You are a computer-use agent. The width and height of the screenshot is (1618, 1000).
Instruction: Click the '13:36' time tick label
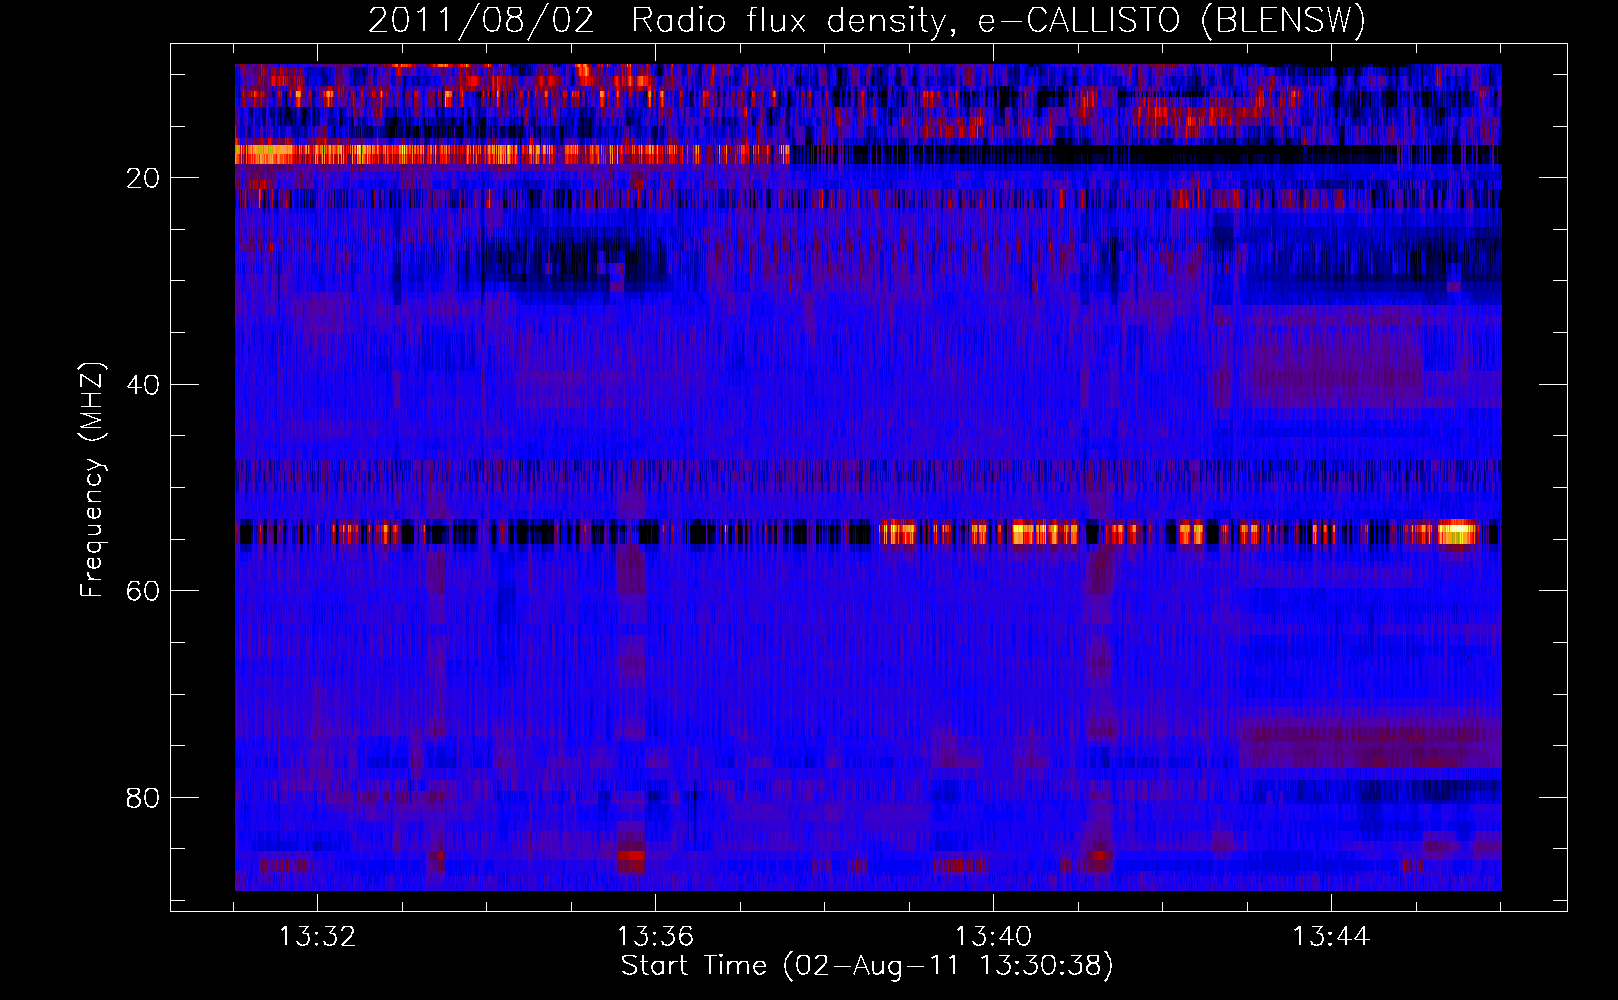pyautogui.click(x=655, y=937)
